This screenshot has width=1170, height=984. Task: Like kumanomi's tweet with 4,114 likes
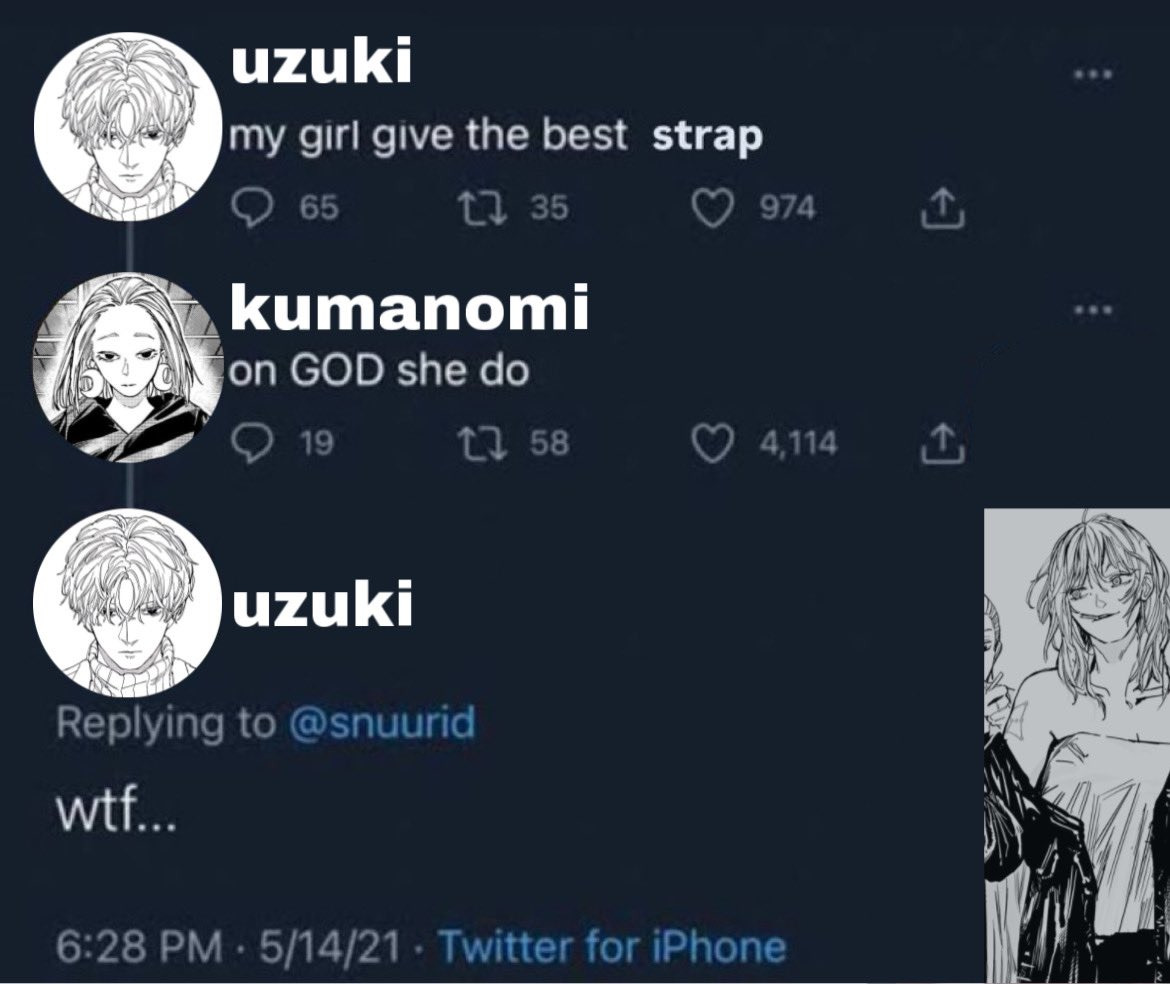coord(713,443)
